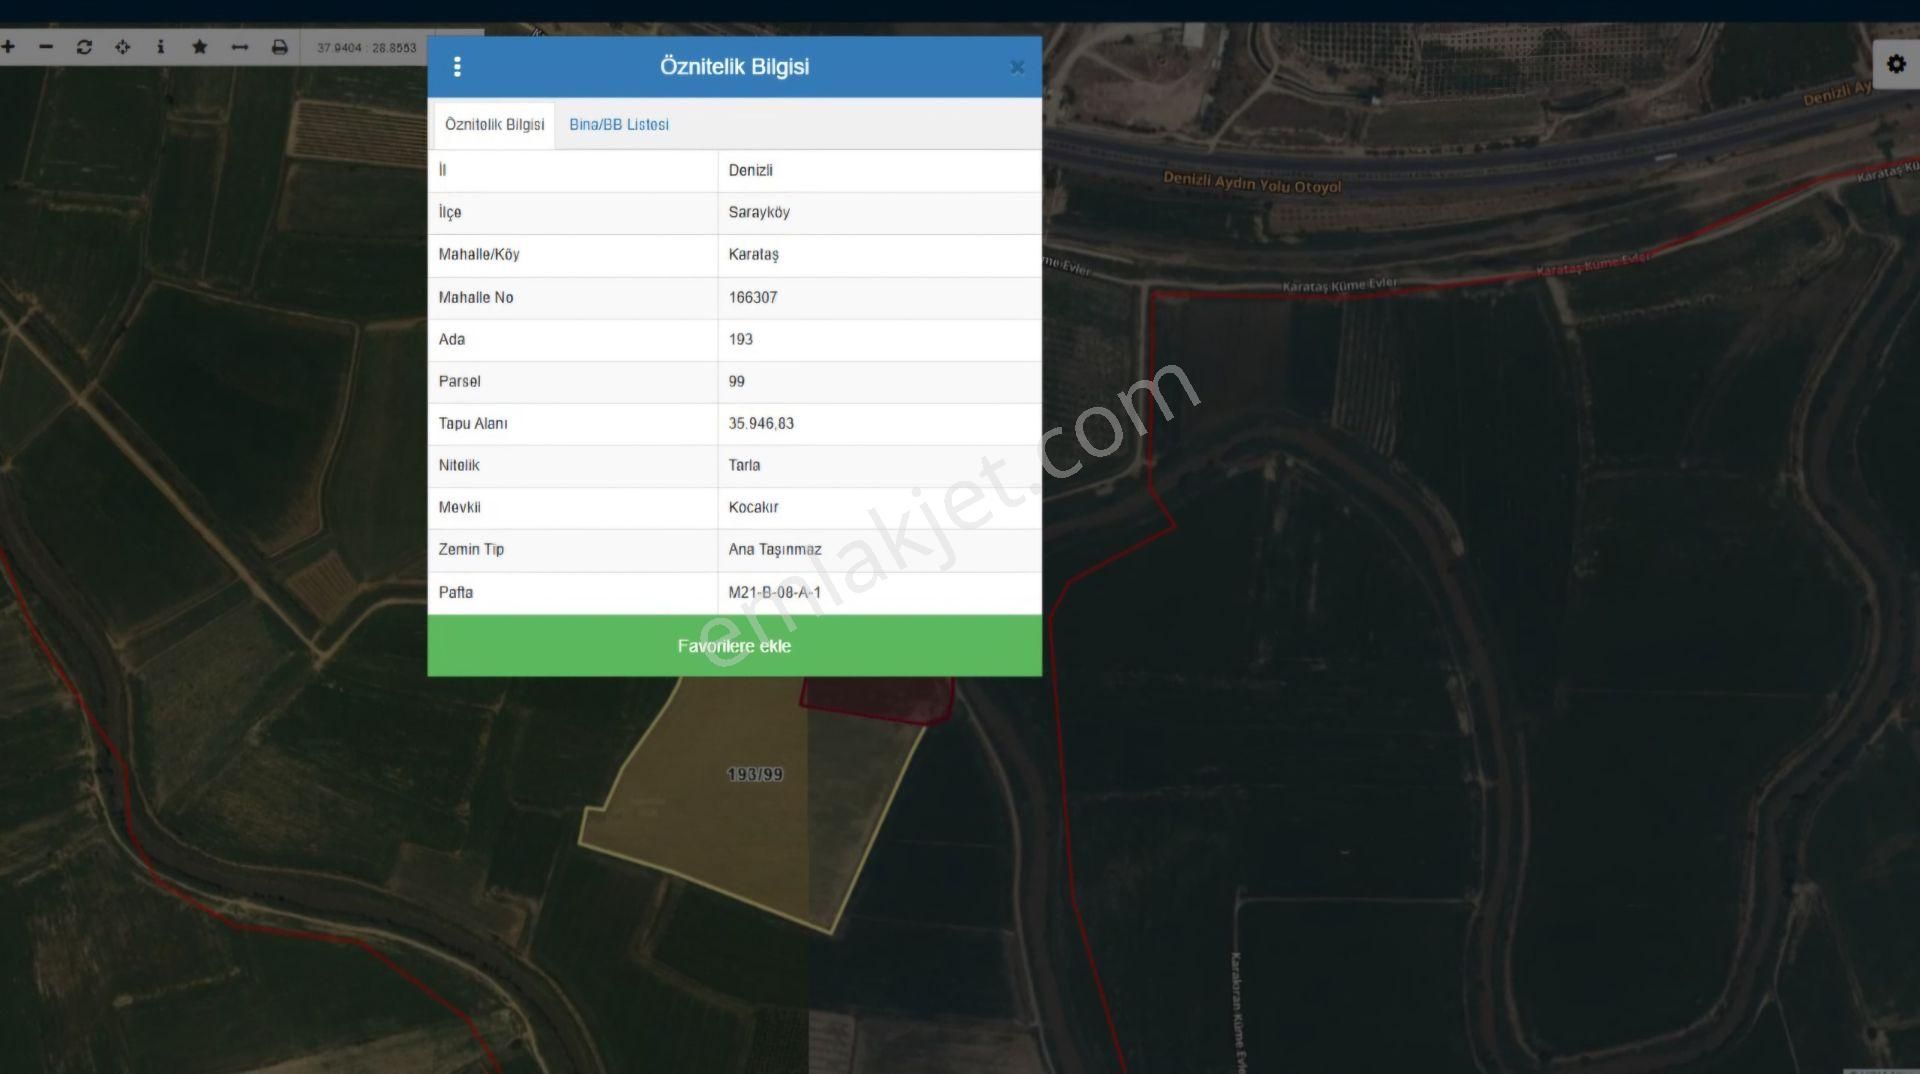This screenshot has width=1920, height=1074.
Task: Select the Pafta value M21-B-08-A-1
Action: (x=775, y=592)
